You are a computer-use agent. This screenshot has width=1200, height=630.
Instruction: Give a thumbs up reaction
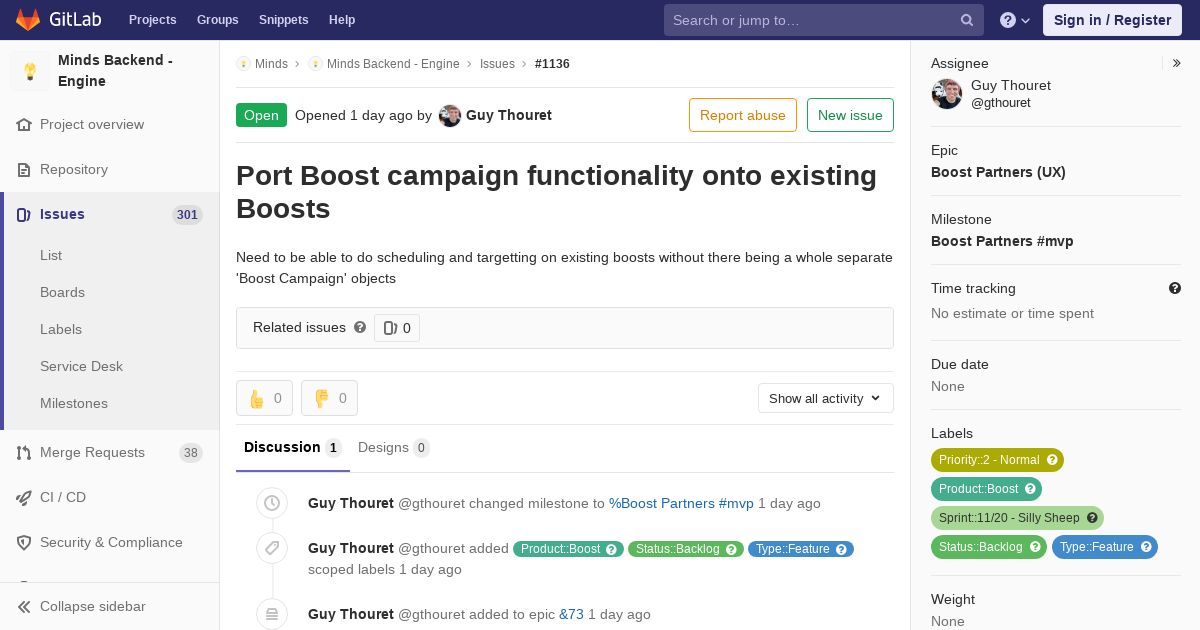pyautogui.click(x=264, y=398)
